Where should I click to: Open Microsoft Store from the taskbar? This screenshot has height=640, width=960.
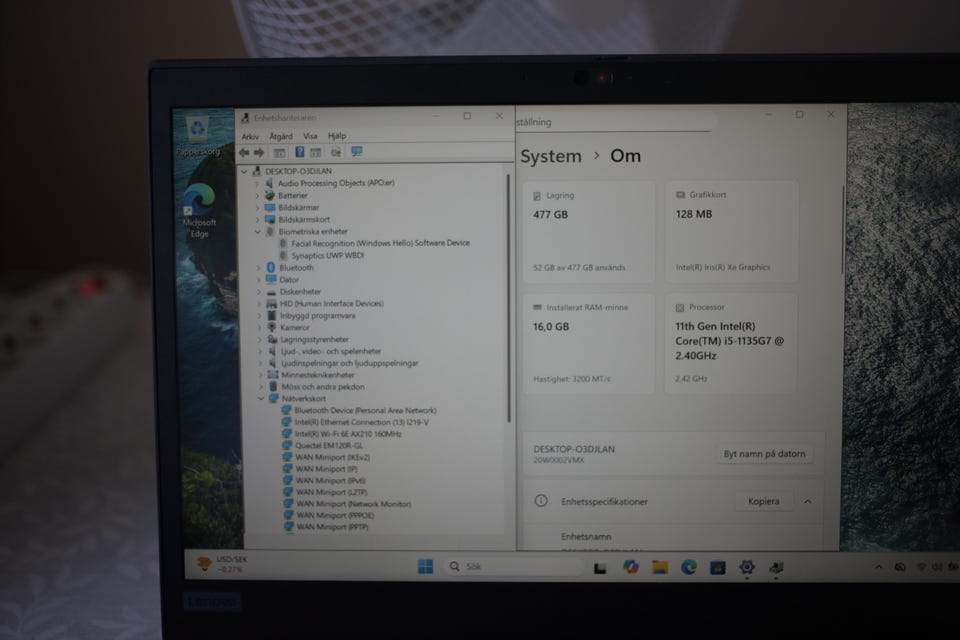[x=718, y=568]
